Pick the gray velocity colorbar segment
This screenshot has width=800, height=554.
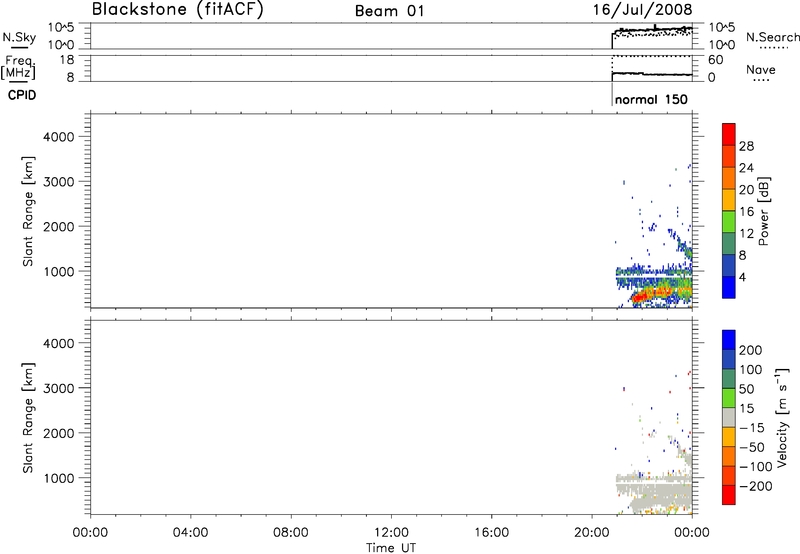point(729,417)
